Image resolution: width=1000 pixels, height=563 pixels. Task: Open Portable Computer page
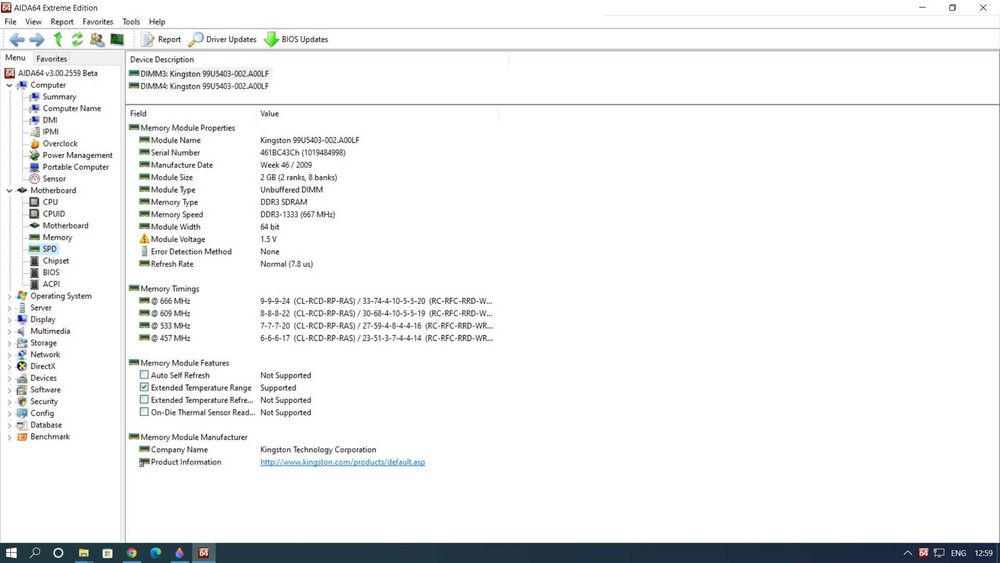coord(75,167)
